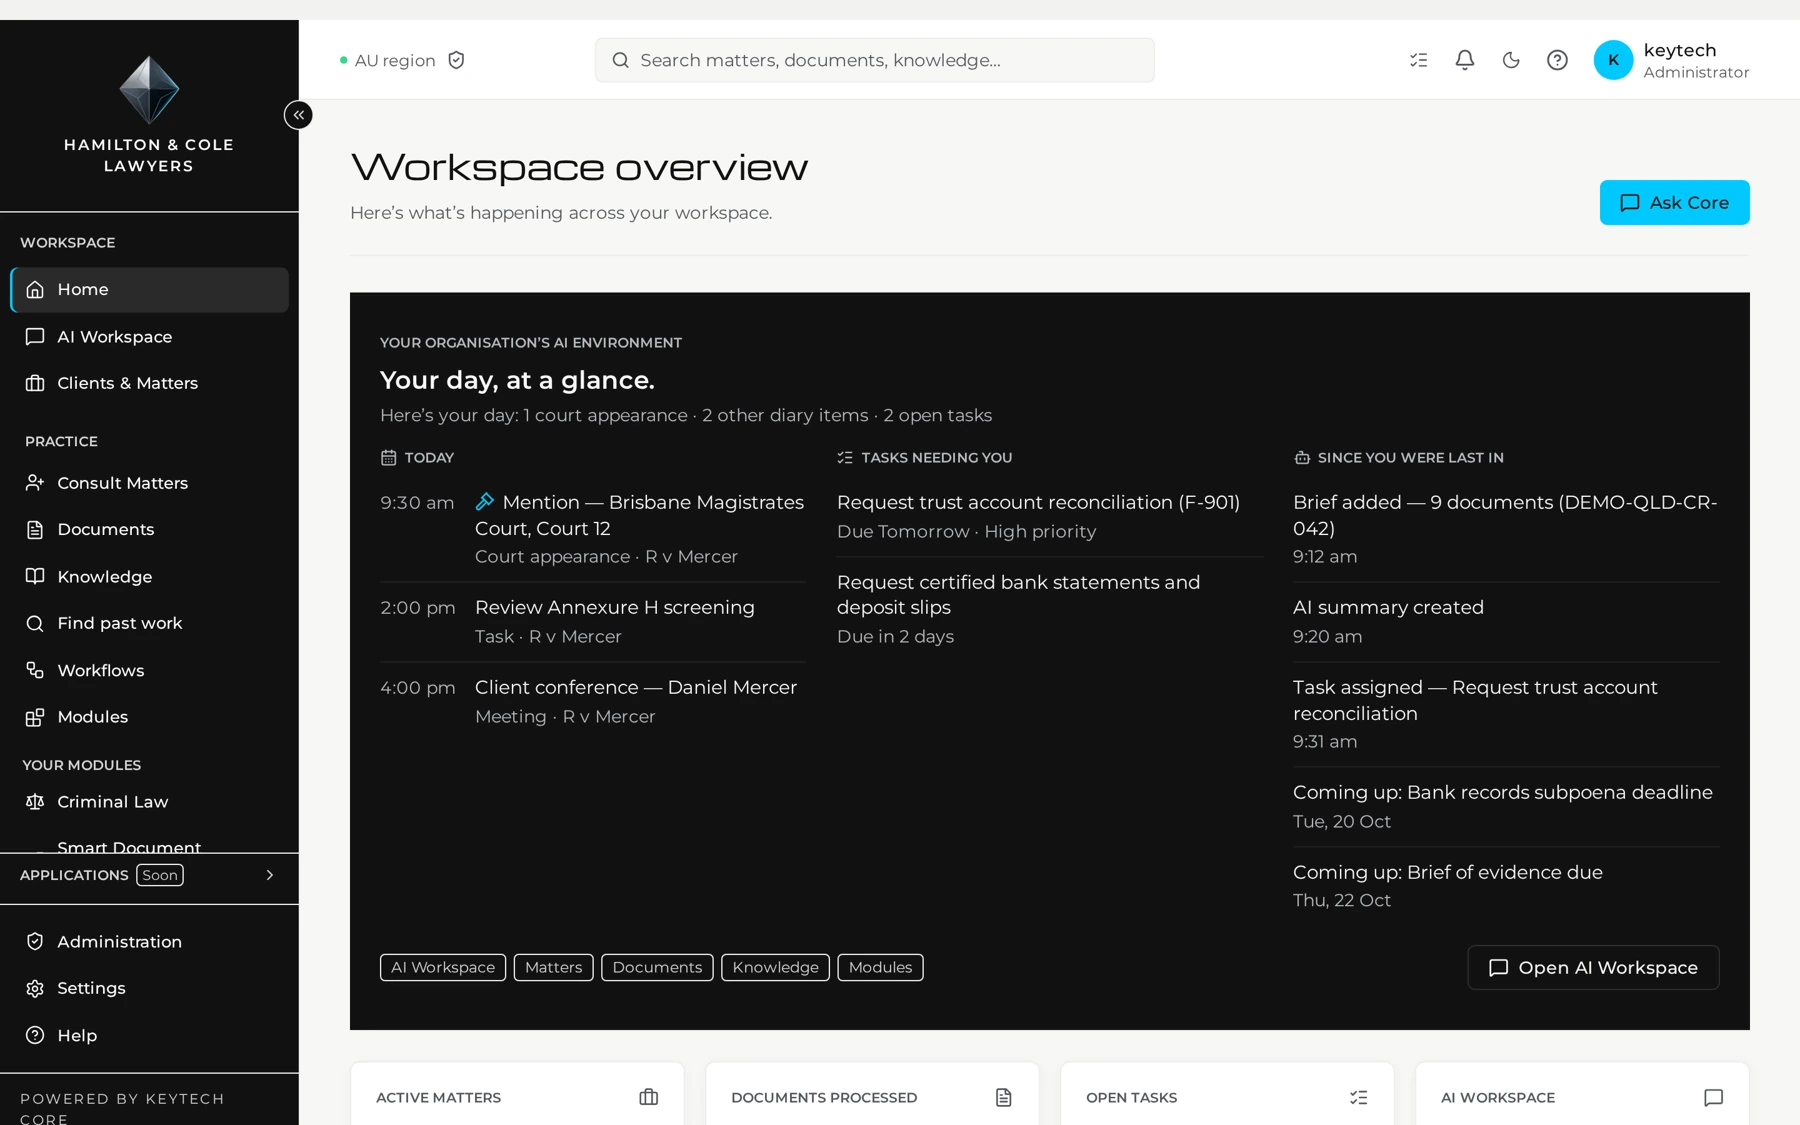Click the keytech user avatar
Viewport: 1800px width, 1125px height.
pos(1613,60)
